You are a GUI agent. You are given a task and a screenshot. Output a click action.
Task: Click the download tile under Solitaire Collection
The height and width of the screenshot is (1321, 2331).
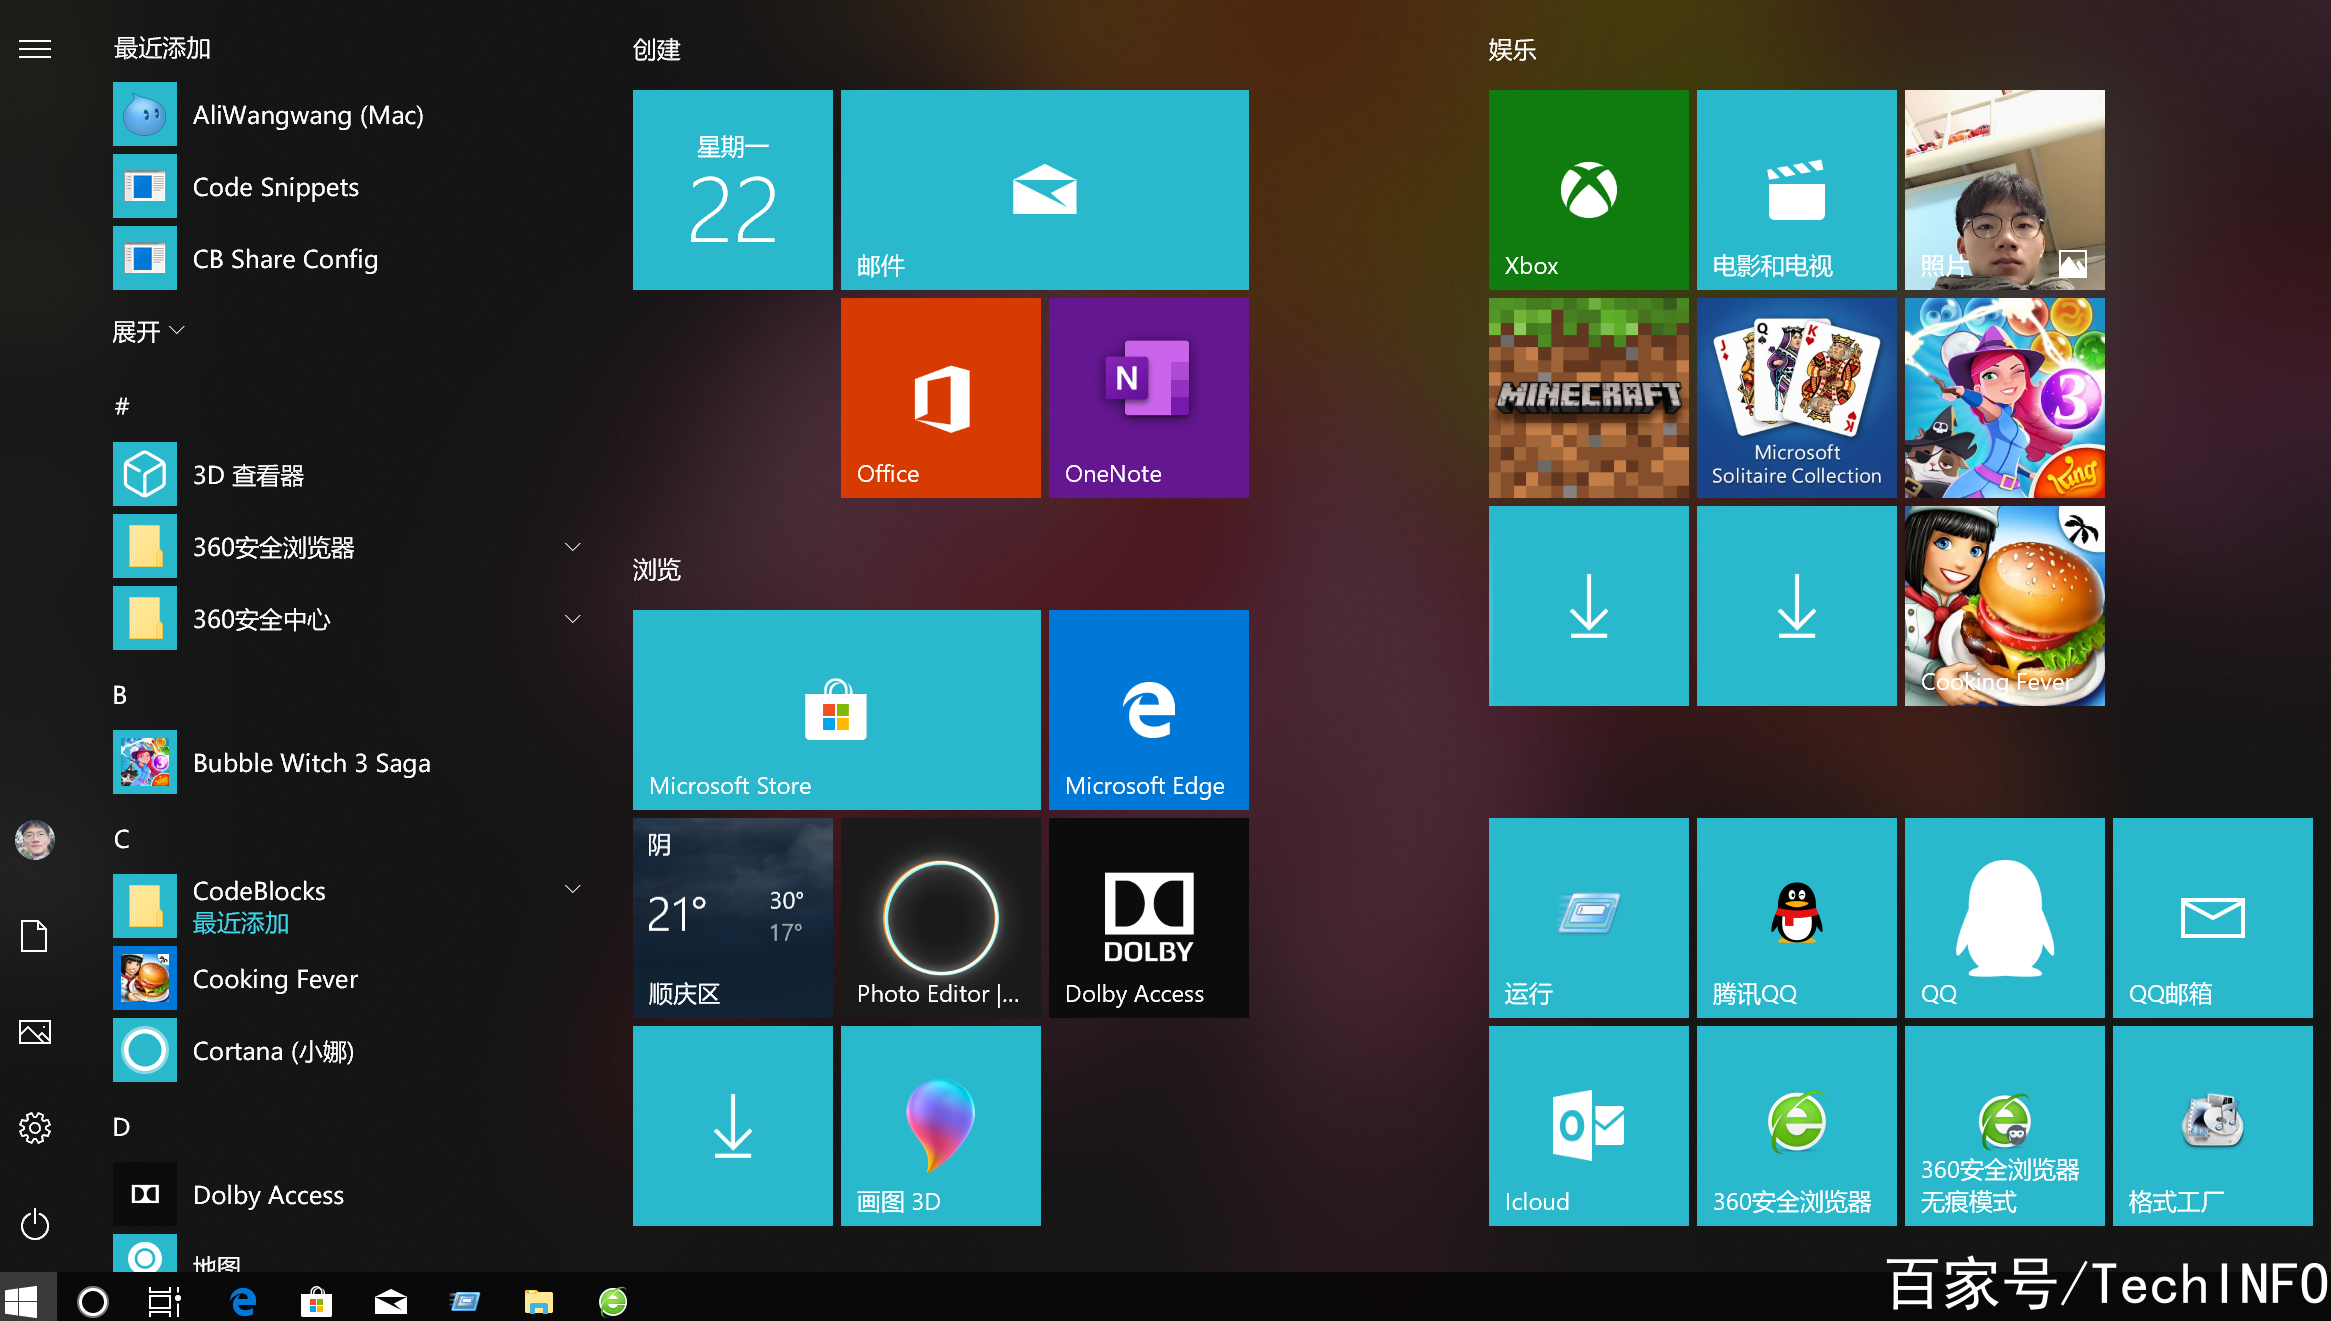coord(1796,606)
